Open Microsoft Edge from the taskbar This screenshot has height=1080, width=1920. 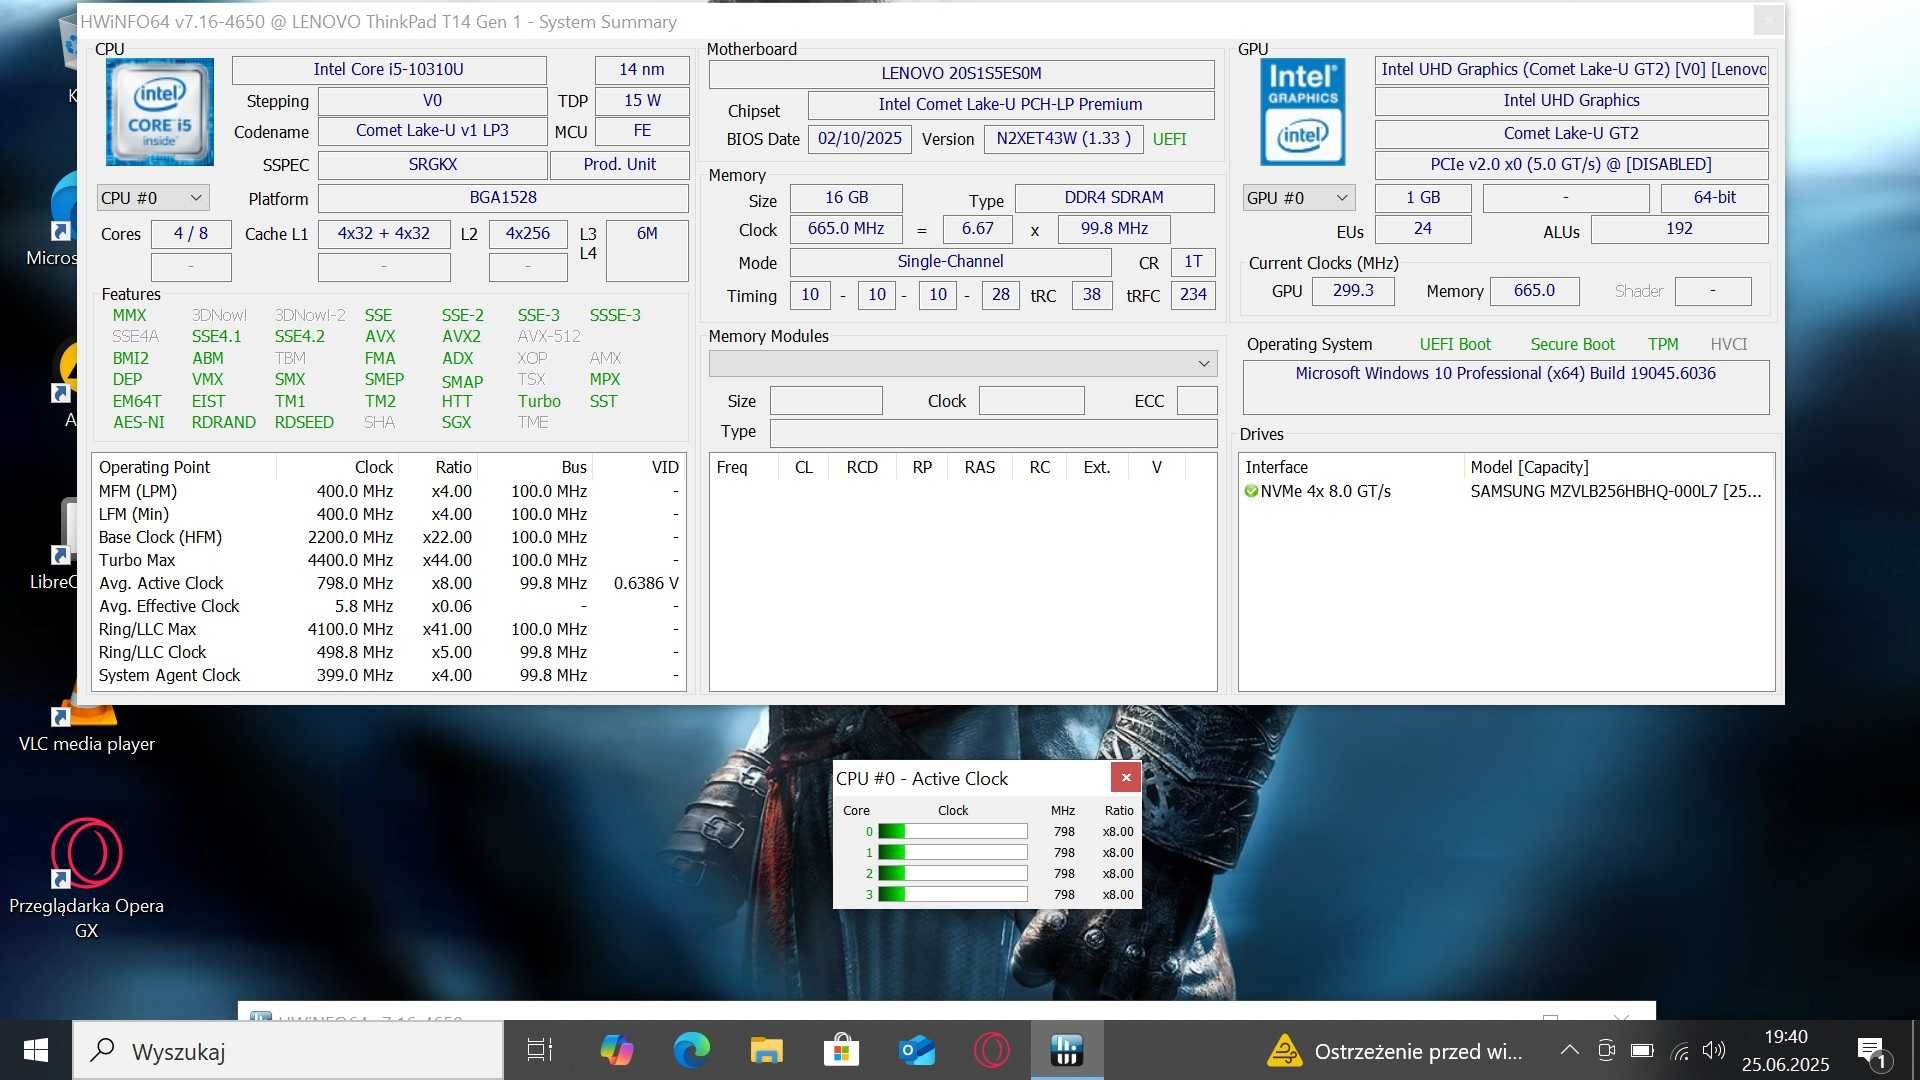pos(691,1050)
